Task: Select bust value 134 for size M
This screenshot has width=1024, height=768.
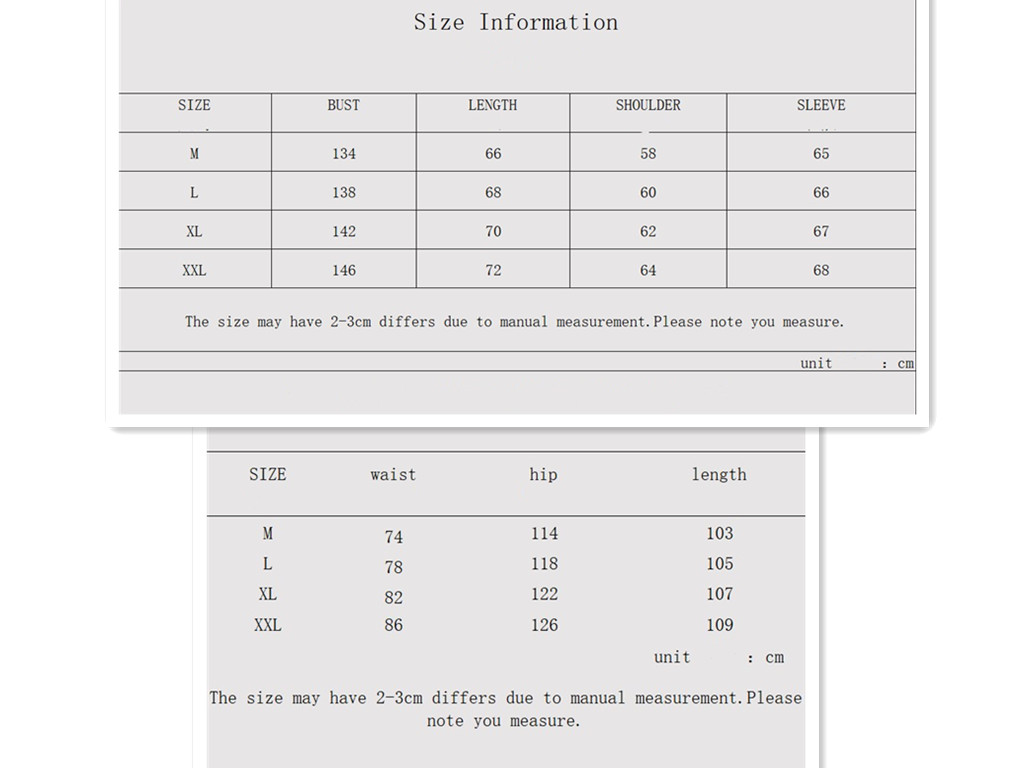Action: click(344, 154)
